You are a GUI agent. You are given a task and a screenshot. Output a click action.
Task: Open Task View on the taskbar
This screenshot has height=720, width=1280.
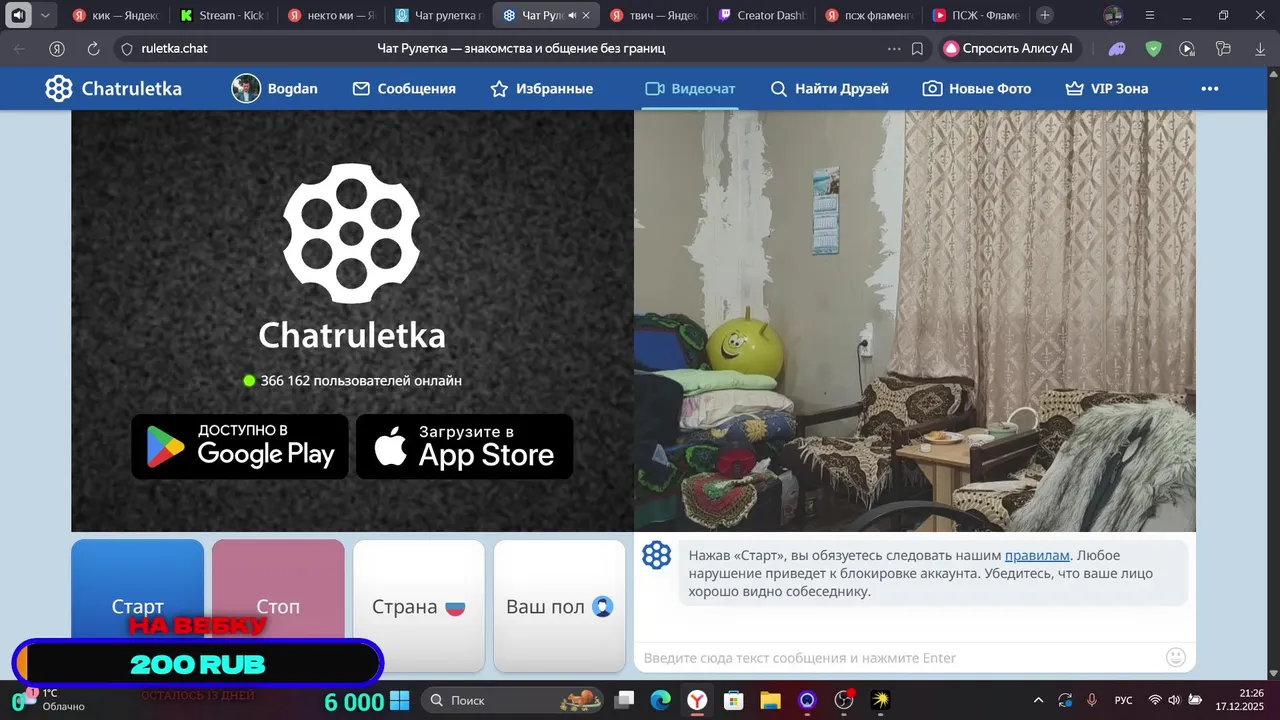pyautogui.click(x=624, y=700)
